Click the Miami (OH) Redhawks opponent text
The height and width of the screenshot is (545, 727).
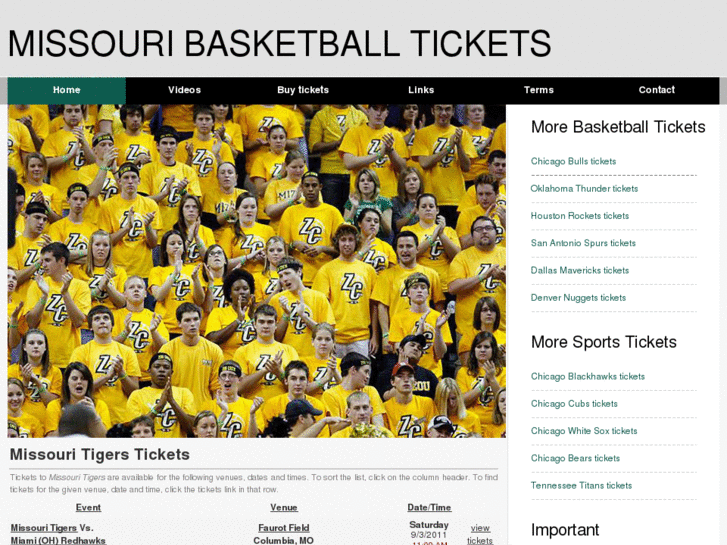58,540
